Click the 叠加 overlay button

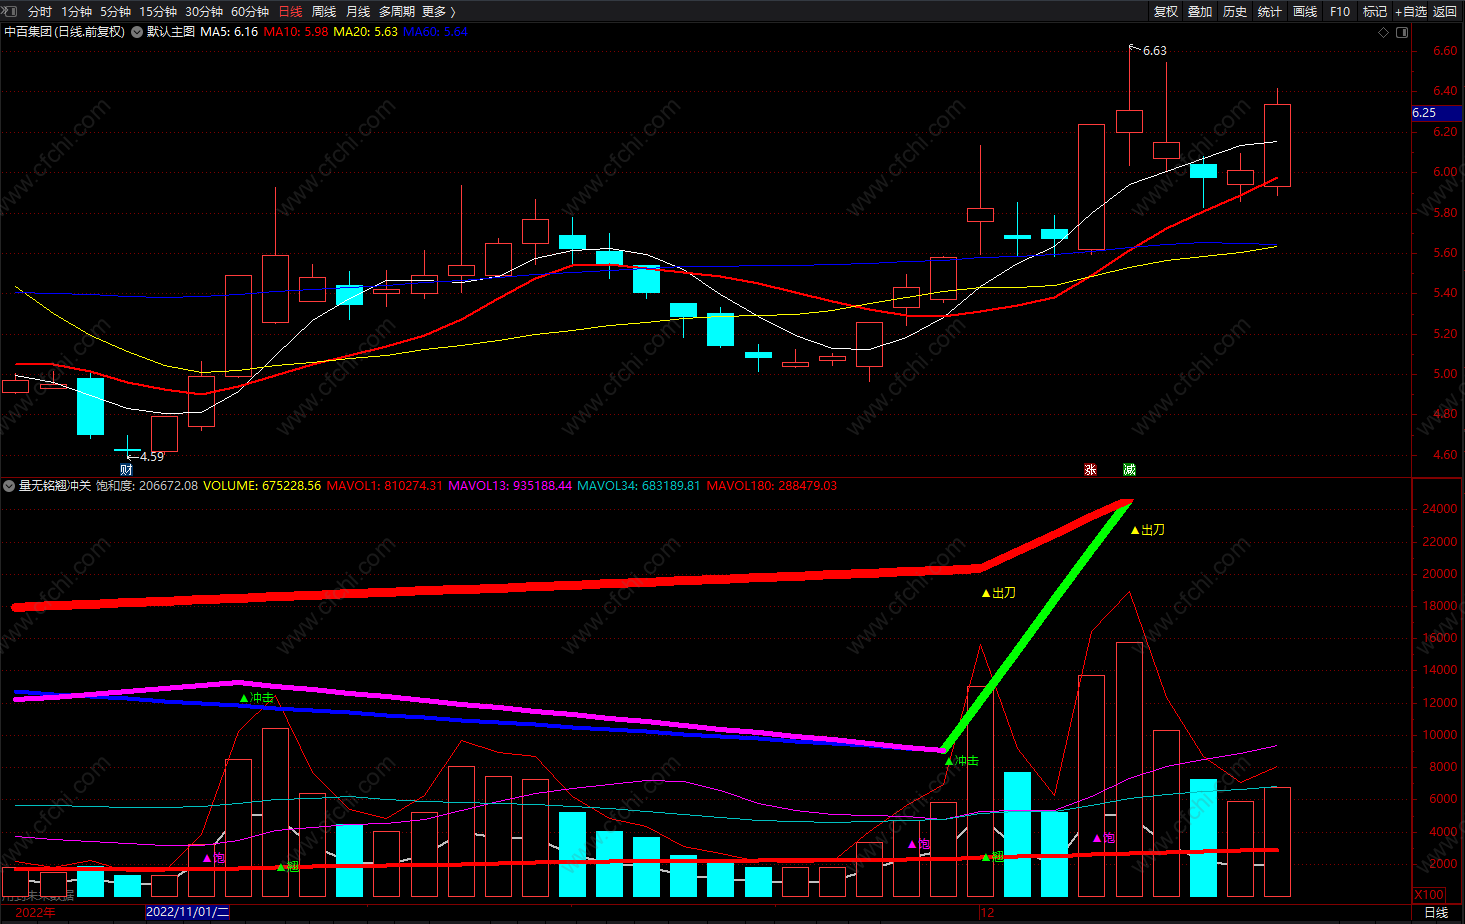pyautogui.click(x=1200, y=11)
